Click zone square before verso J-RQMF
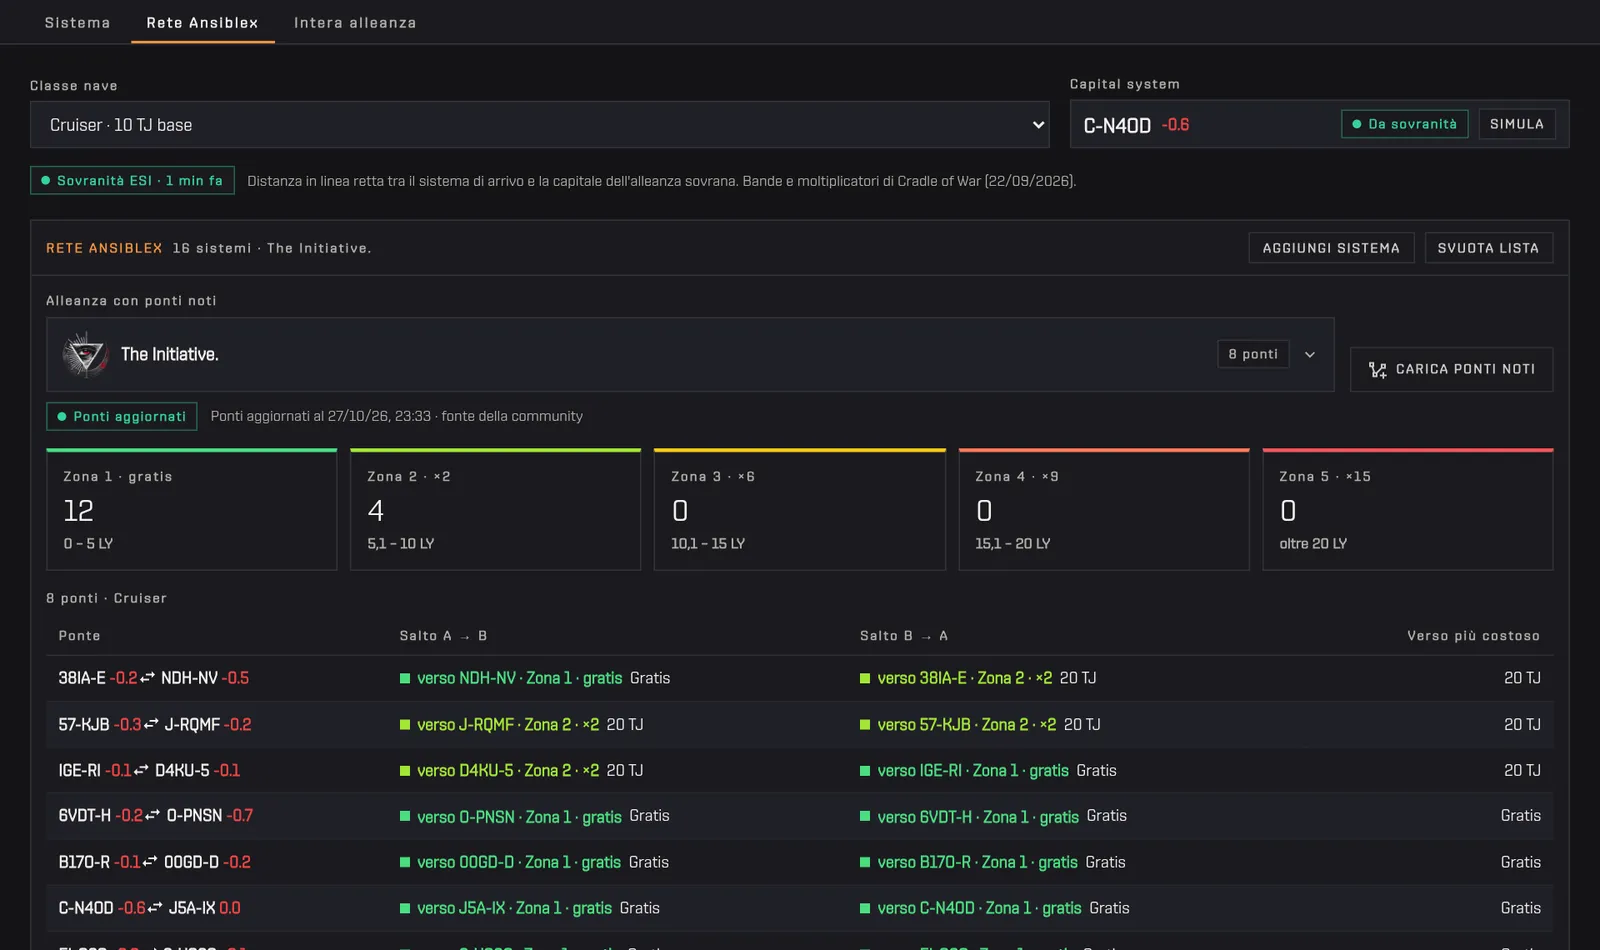The width and height of the screenshot is (1600, 950). tap(405, 725)
